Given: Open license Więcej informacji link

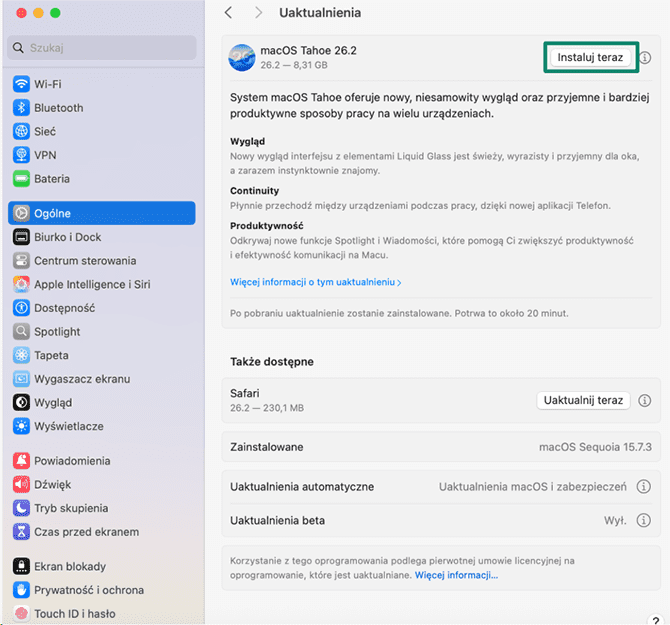Looking at the screenshot, I should (456, 575).
